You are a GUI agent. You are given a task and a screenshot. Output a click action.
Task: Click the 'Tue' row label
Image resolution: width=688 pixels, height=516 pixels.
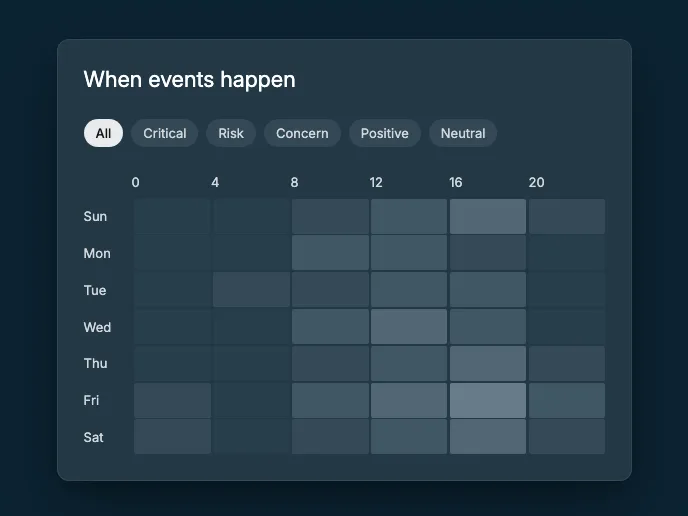95,290
